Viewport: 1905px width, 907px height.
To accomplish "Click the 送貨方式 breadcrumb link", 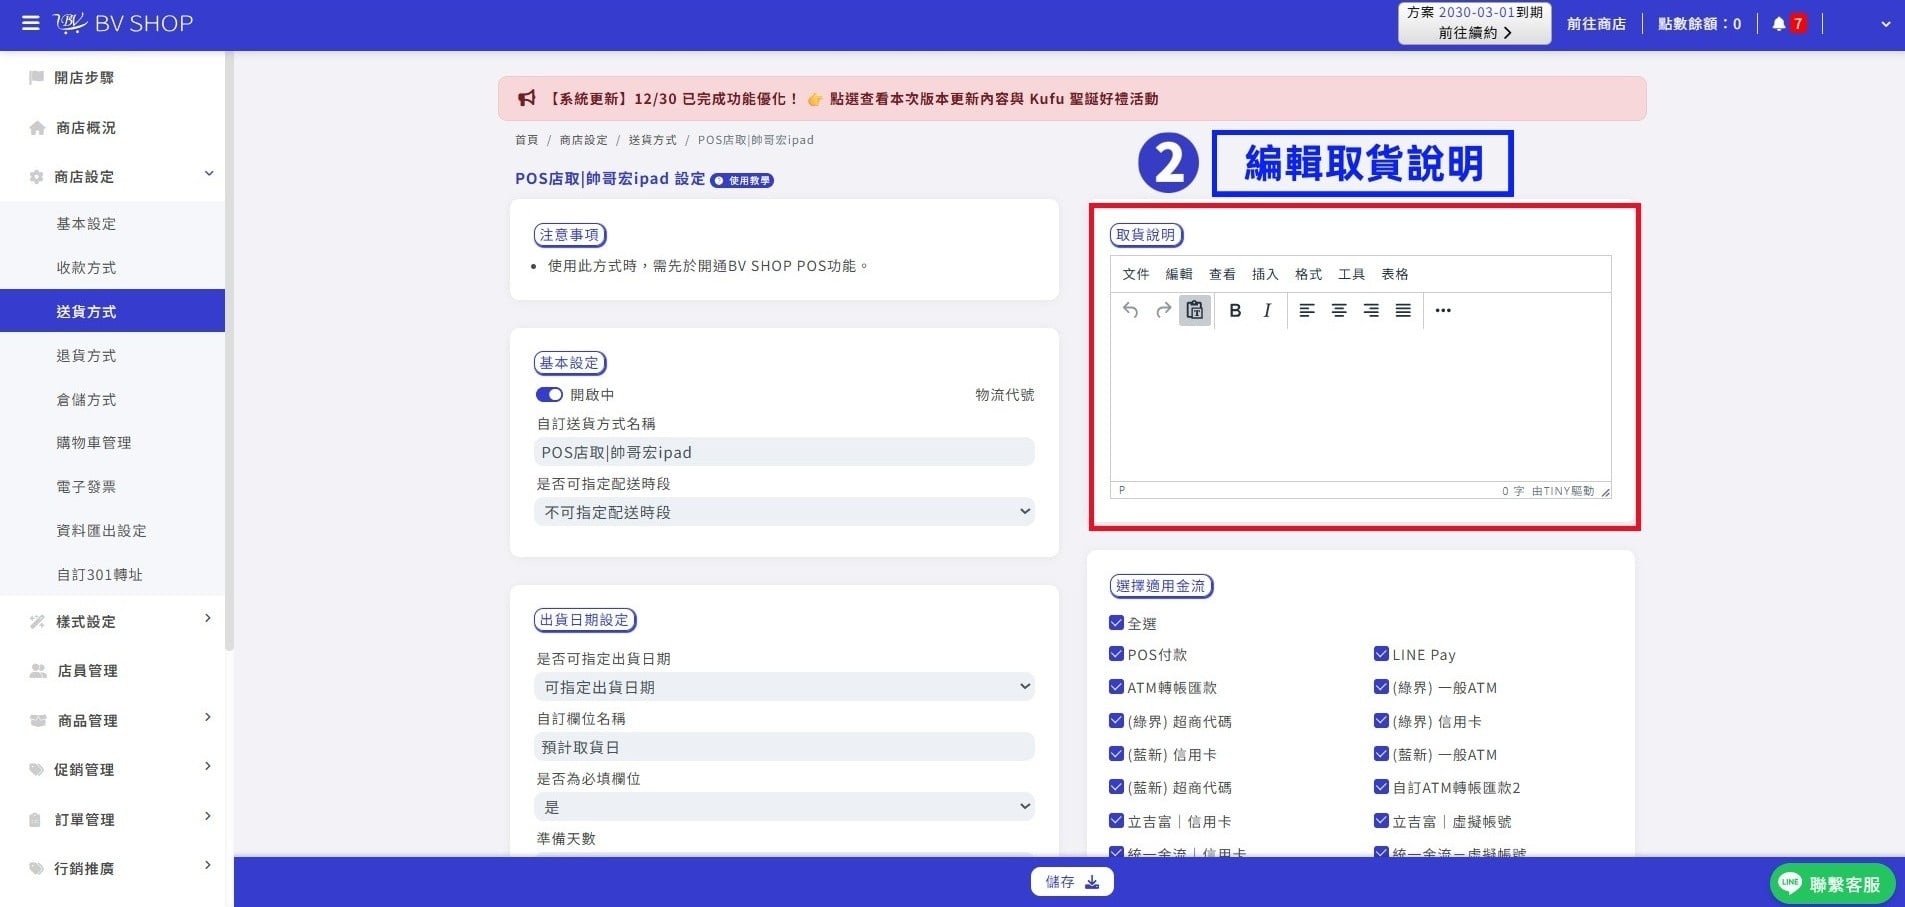I will tap(652, 140).
